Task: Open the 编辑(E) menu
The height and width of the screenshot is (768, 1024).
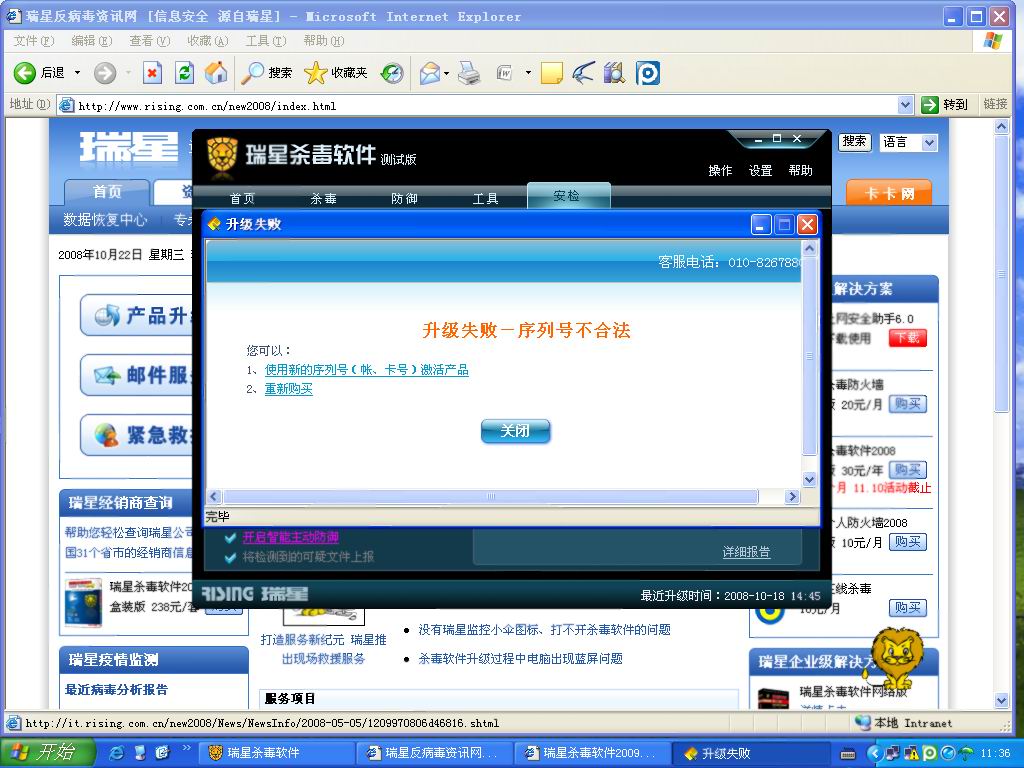Action: (x=91, y=40)
